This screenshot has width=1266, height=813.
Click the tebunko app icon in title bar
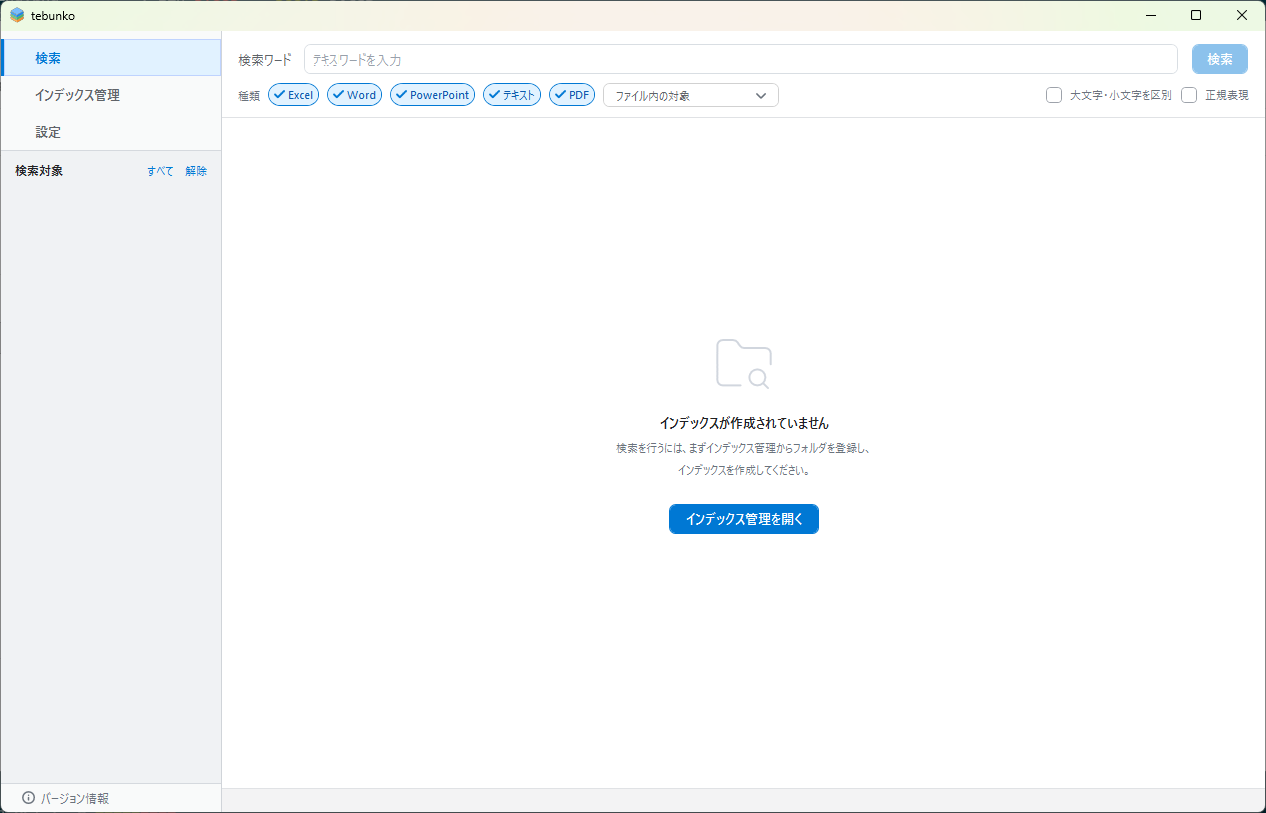[x=17, y=15]
